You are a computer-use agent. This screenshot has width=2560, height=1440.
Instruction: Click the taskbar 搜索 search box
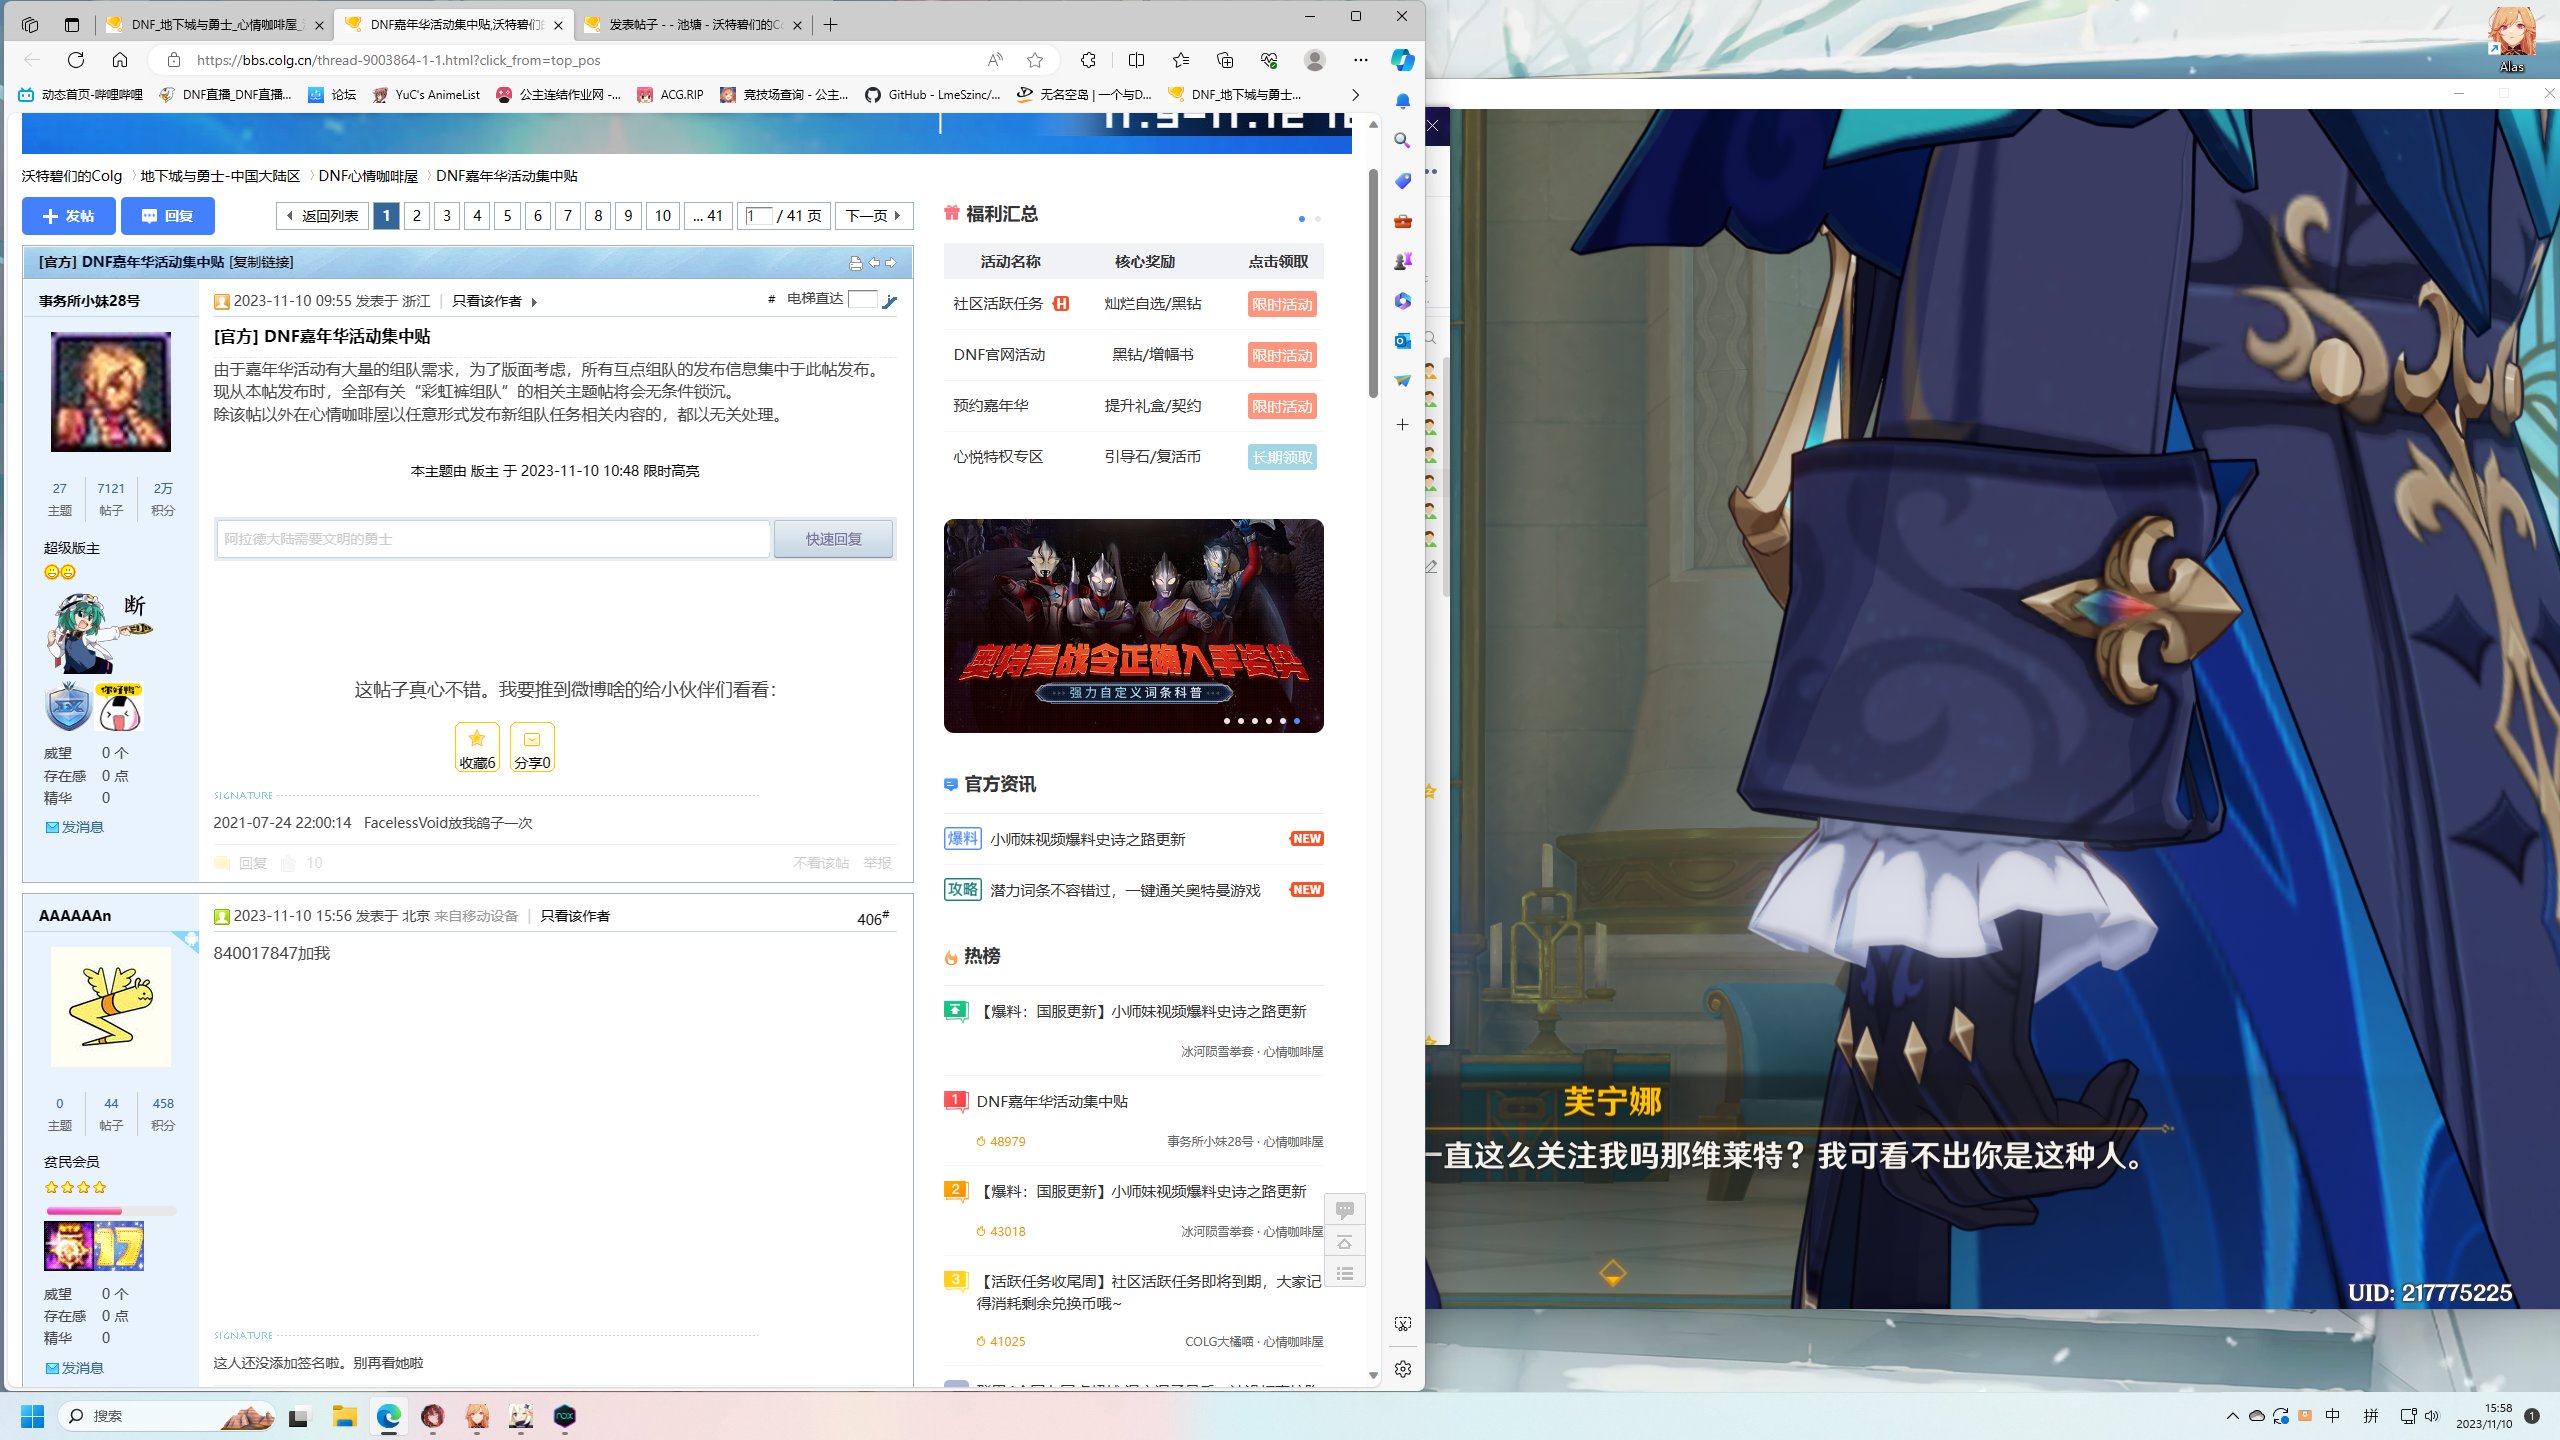[165, 1416]
